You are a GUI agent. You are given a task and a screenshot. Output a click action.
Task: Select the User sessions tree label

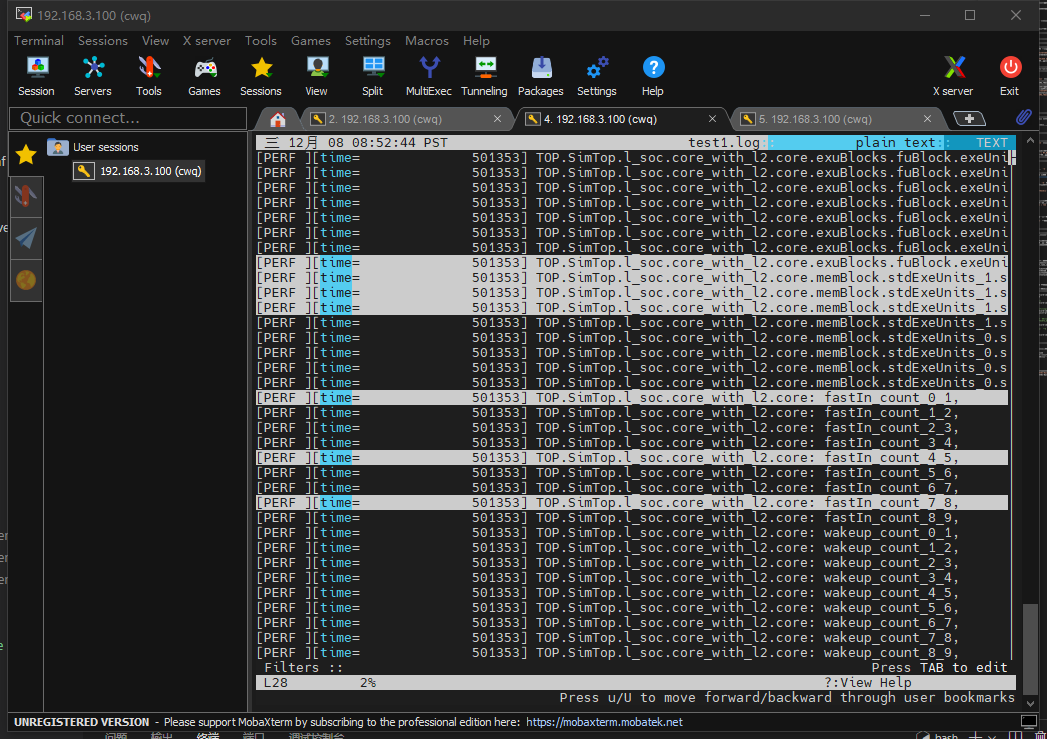(106, 147)
